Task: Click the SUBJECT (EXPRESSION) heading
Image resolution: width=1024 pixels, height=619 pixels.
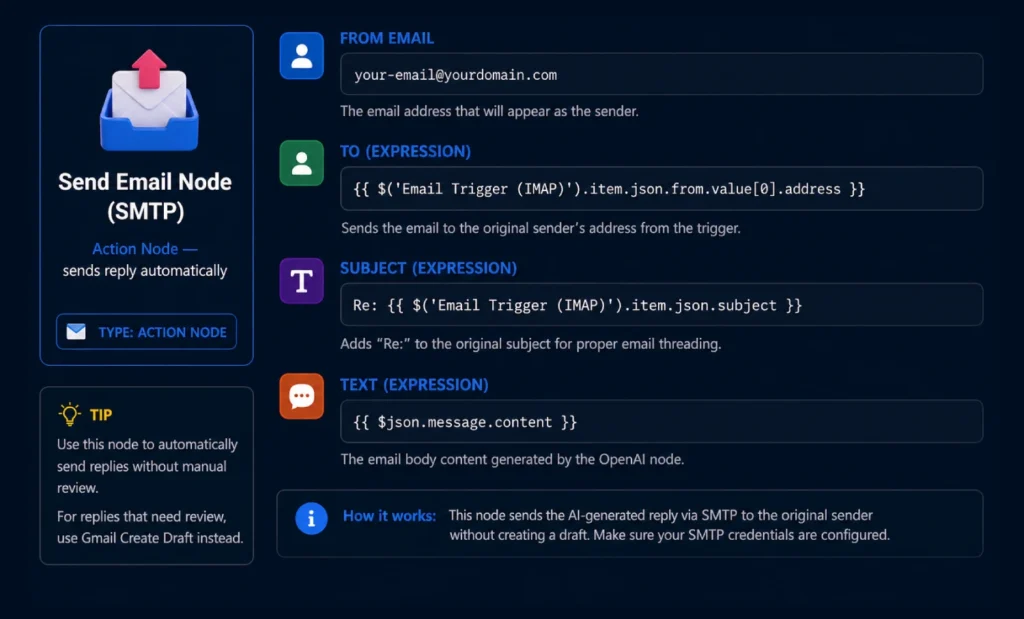Action: [x=428, y=268]
